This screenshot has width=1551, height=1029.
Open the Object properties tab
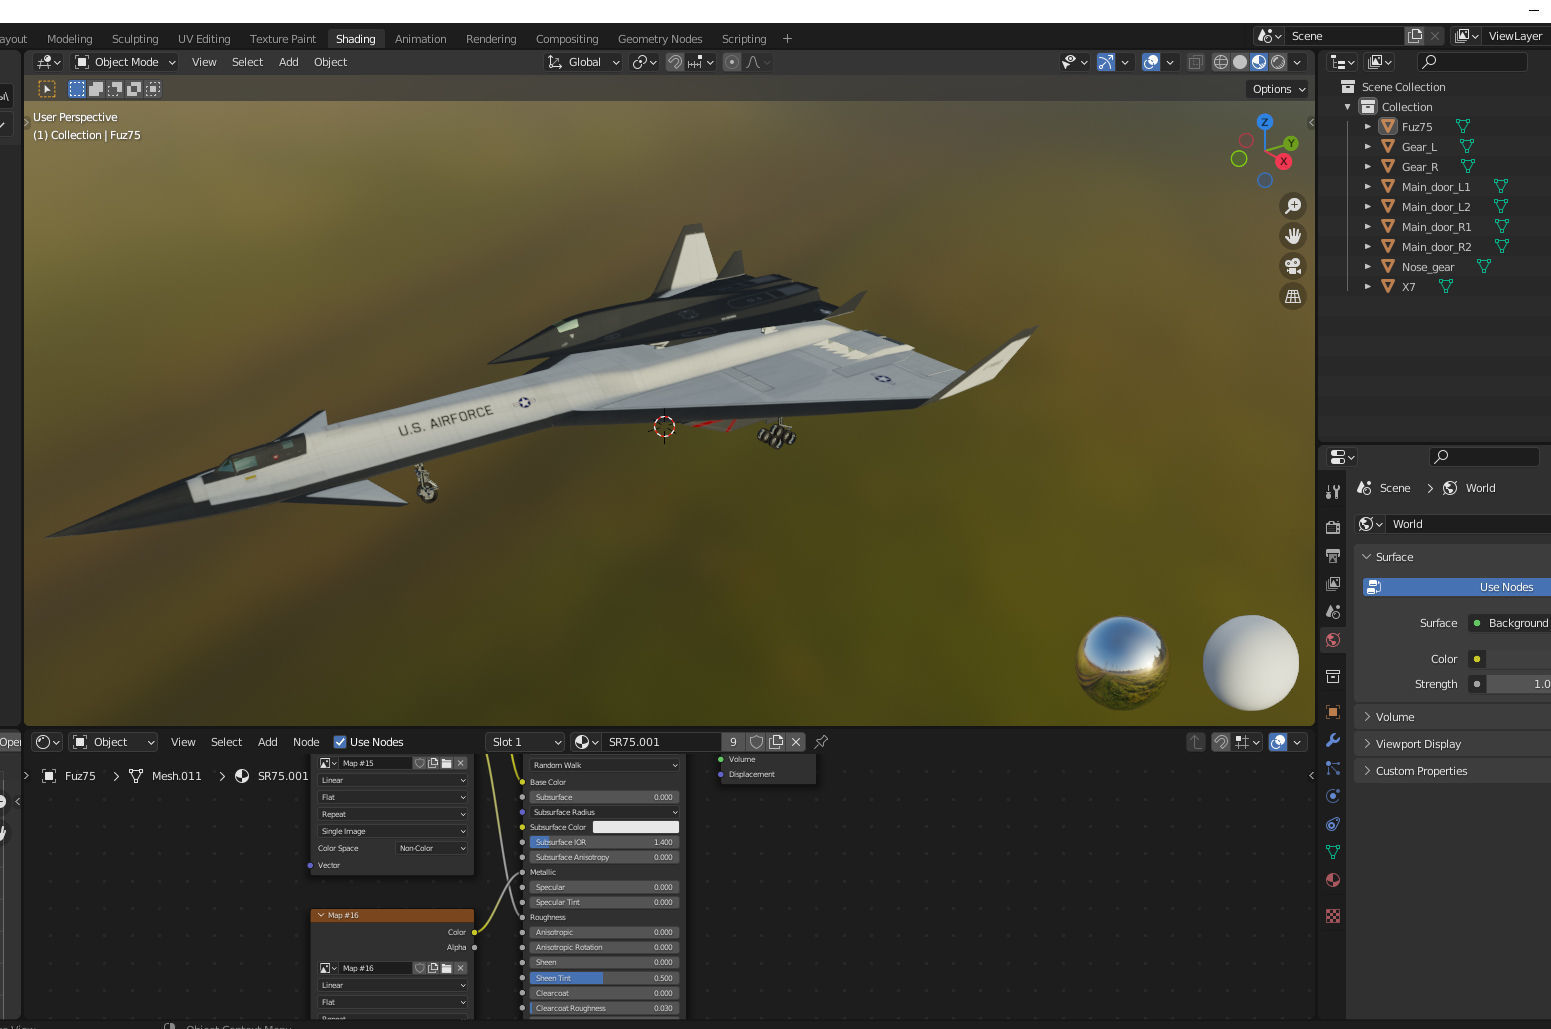[x=1333, y=712]
